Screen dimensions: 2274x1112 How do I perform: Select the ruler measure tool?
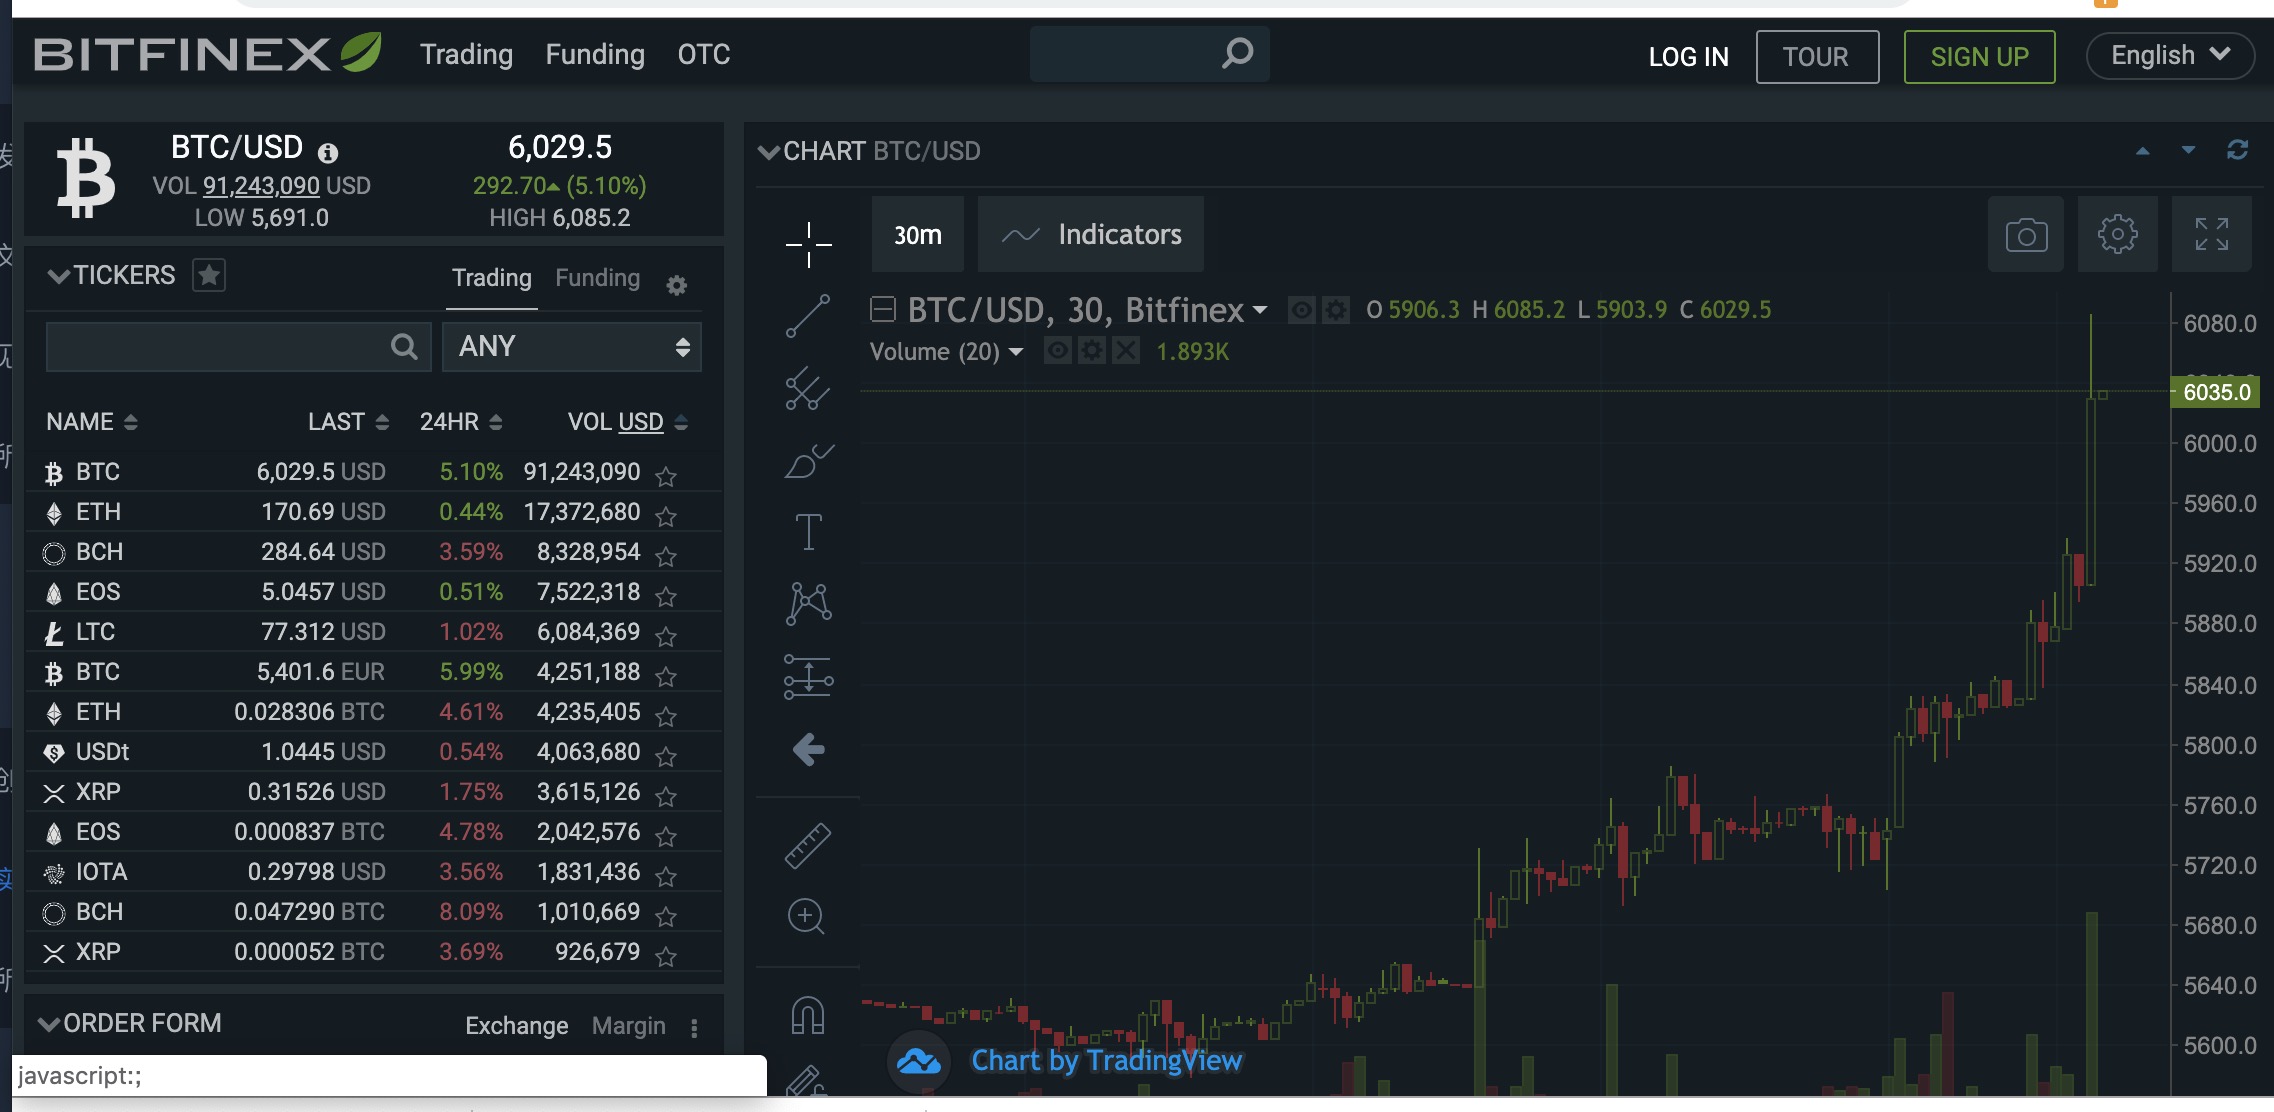coord(808,845)
